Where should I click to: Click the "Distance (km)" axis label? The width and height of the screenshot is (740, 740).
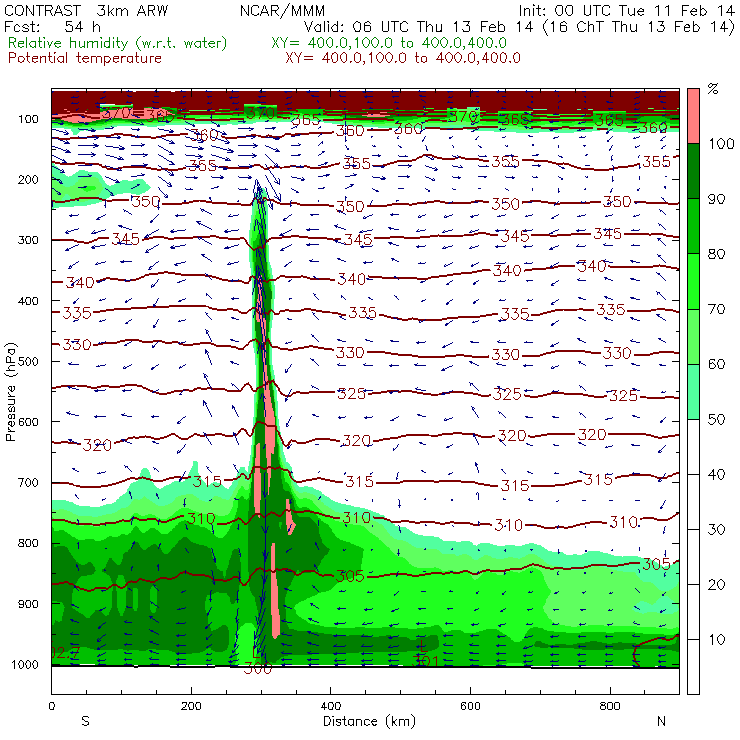pyautogui.click(x=369, y=721)
